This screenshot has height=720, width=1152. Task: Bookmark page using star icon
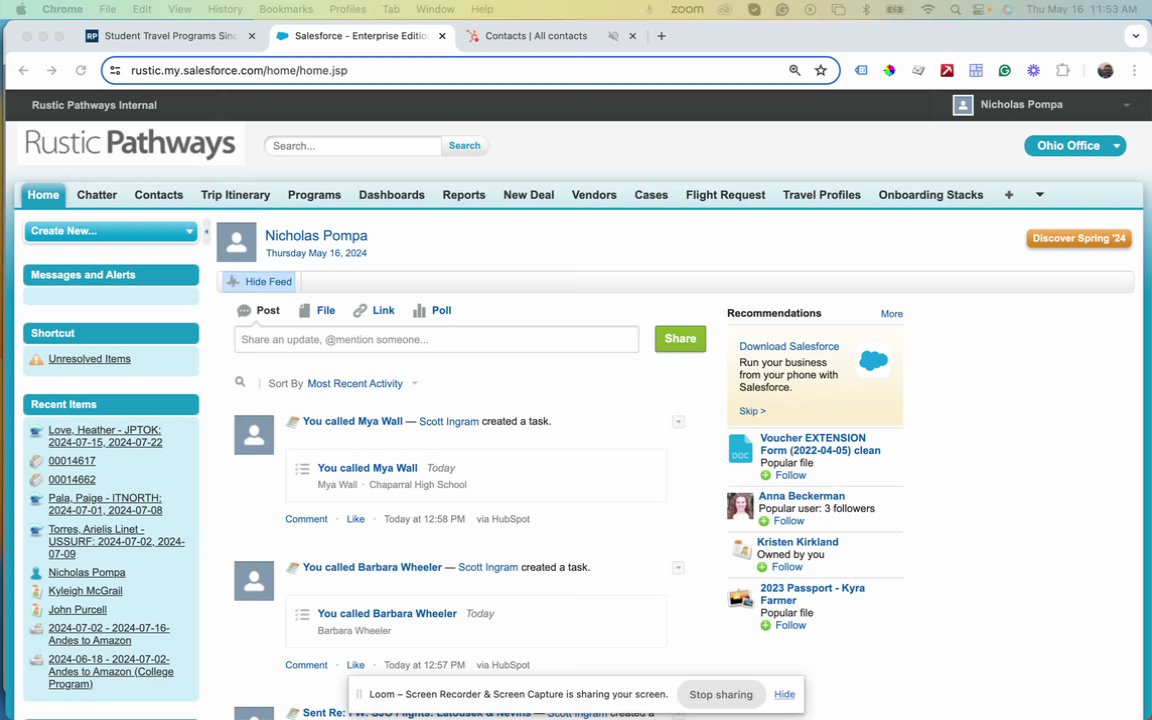pos(821,71)
